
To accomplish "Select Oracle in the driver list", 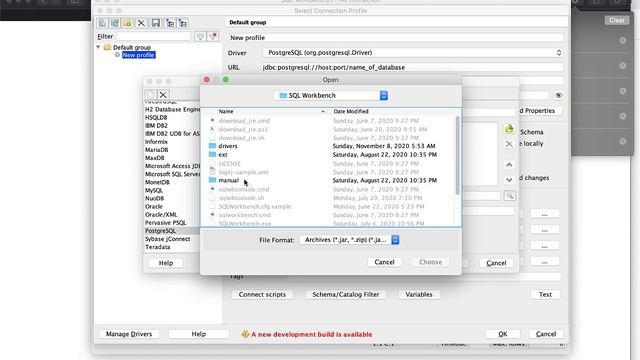I will tap(154, 207).
